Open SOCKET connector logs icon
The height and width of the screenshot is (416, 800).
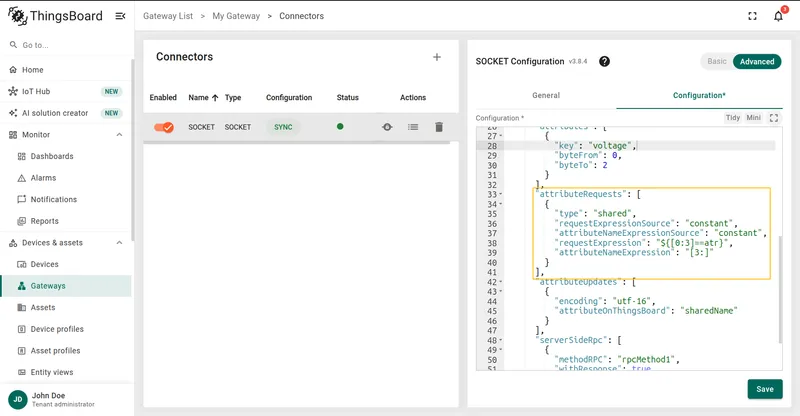pyautogui.click(x=413, y=127)
